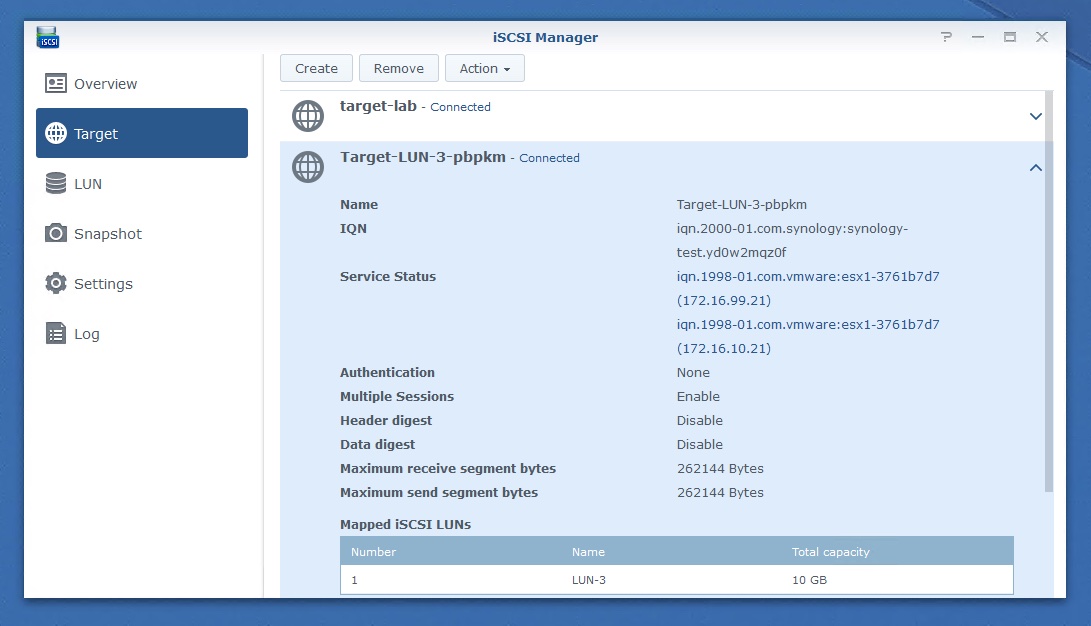Click the Total capacity column header
1091x626 pixels.
click(x=830, y=552)
